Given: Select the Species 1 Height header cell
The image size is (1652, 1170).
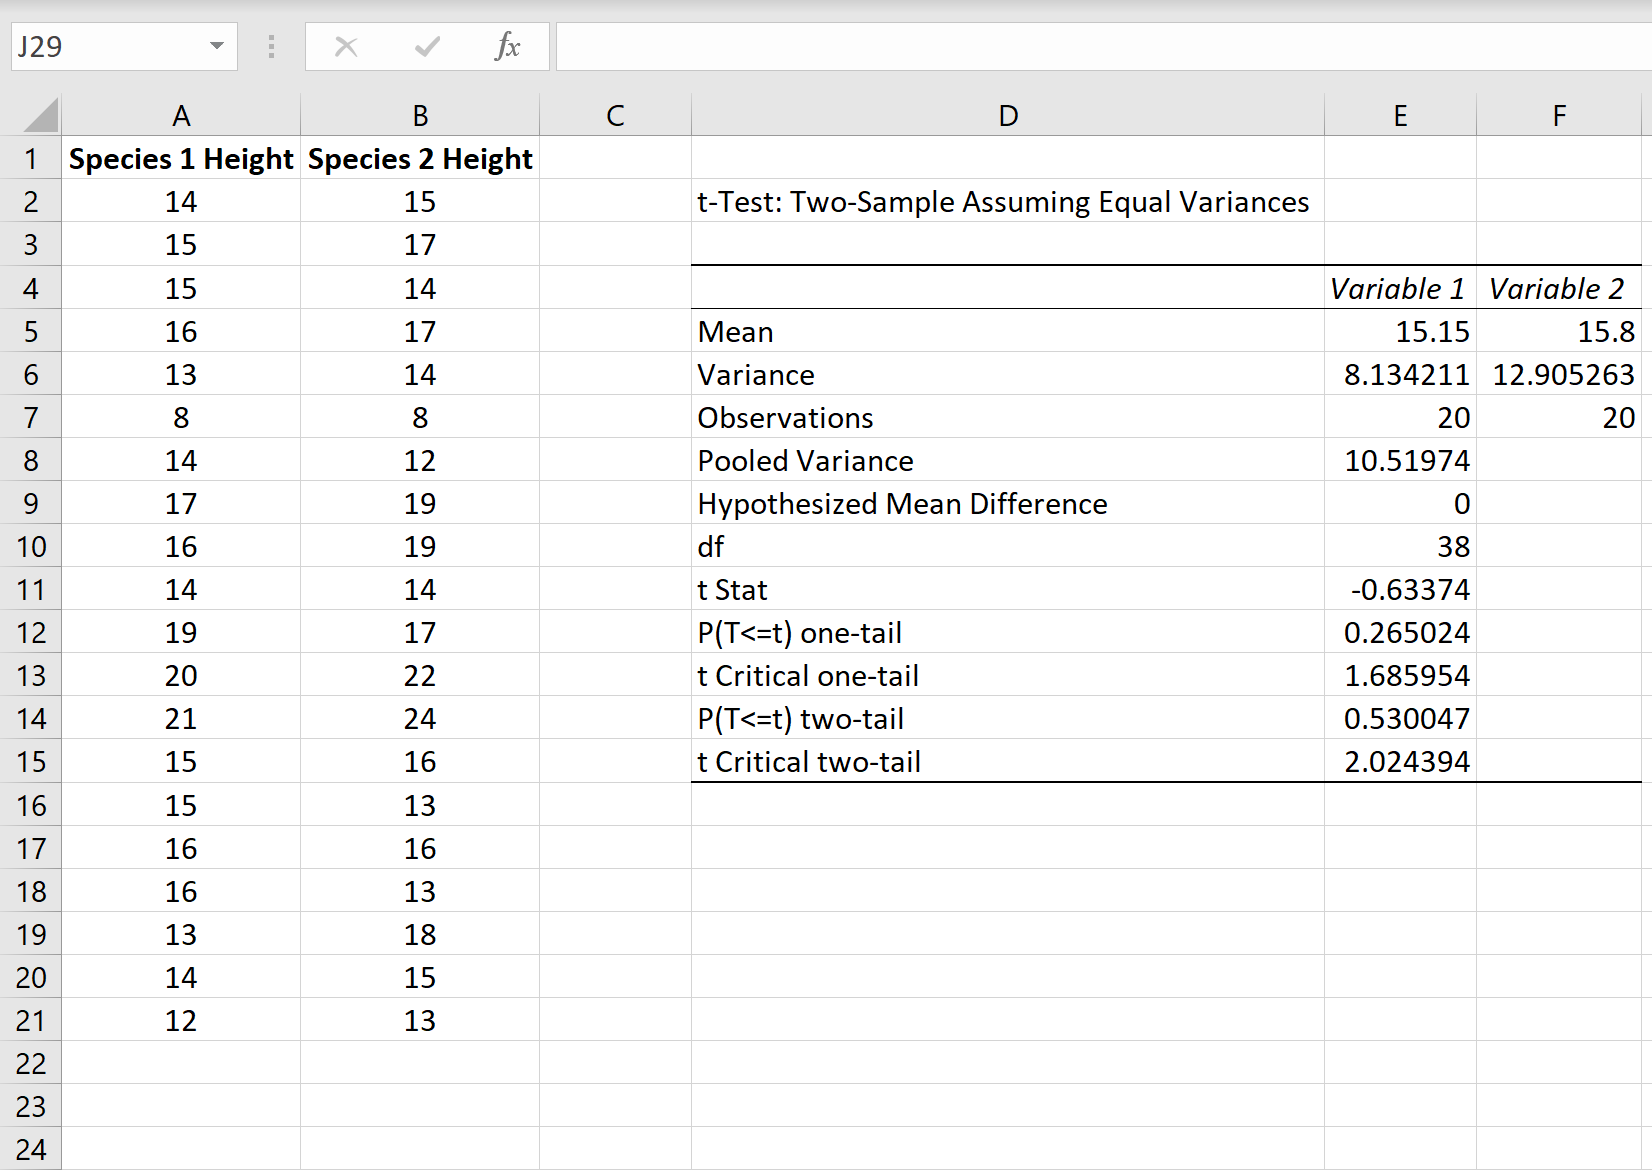Looking at the screenshot, I should point(181,158).
